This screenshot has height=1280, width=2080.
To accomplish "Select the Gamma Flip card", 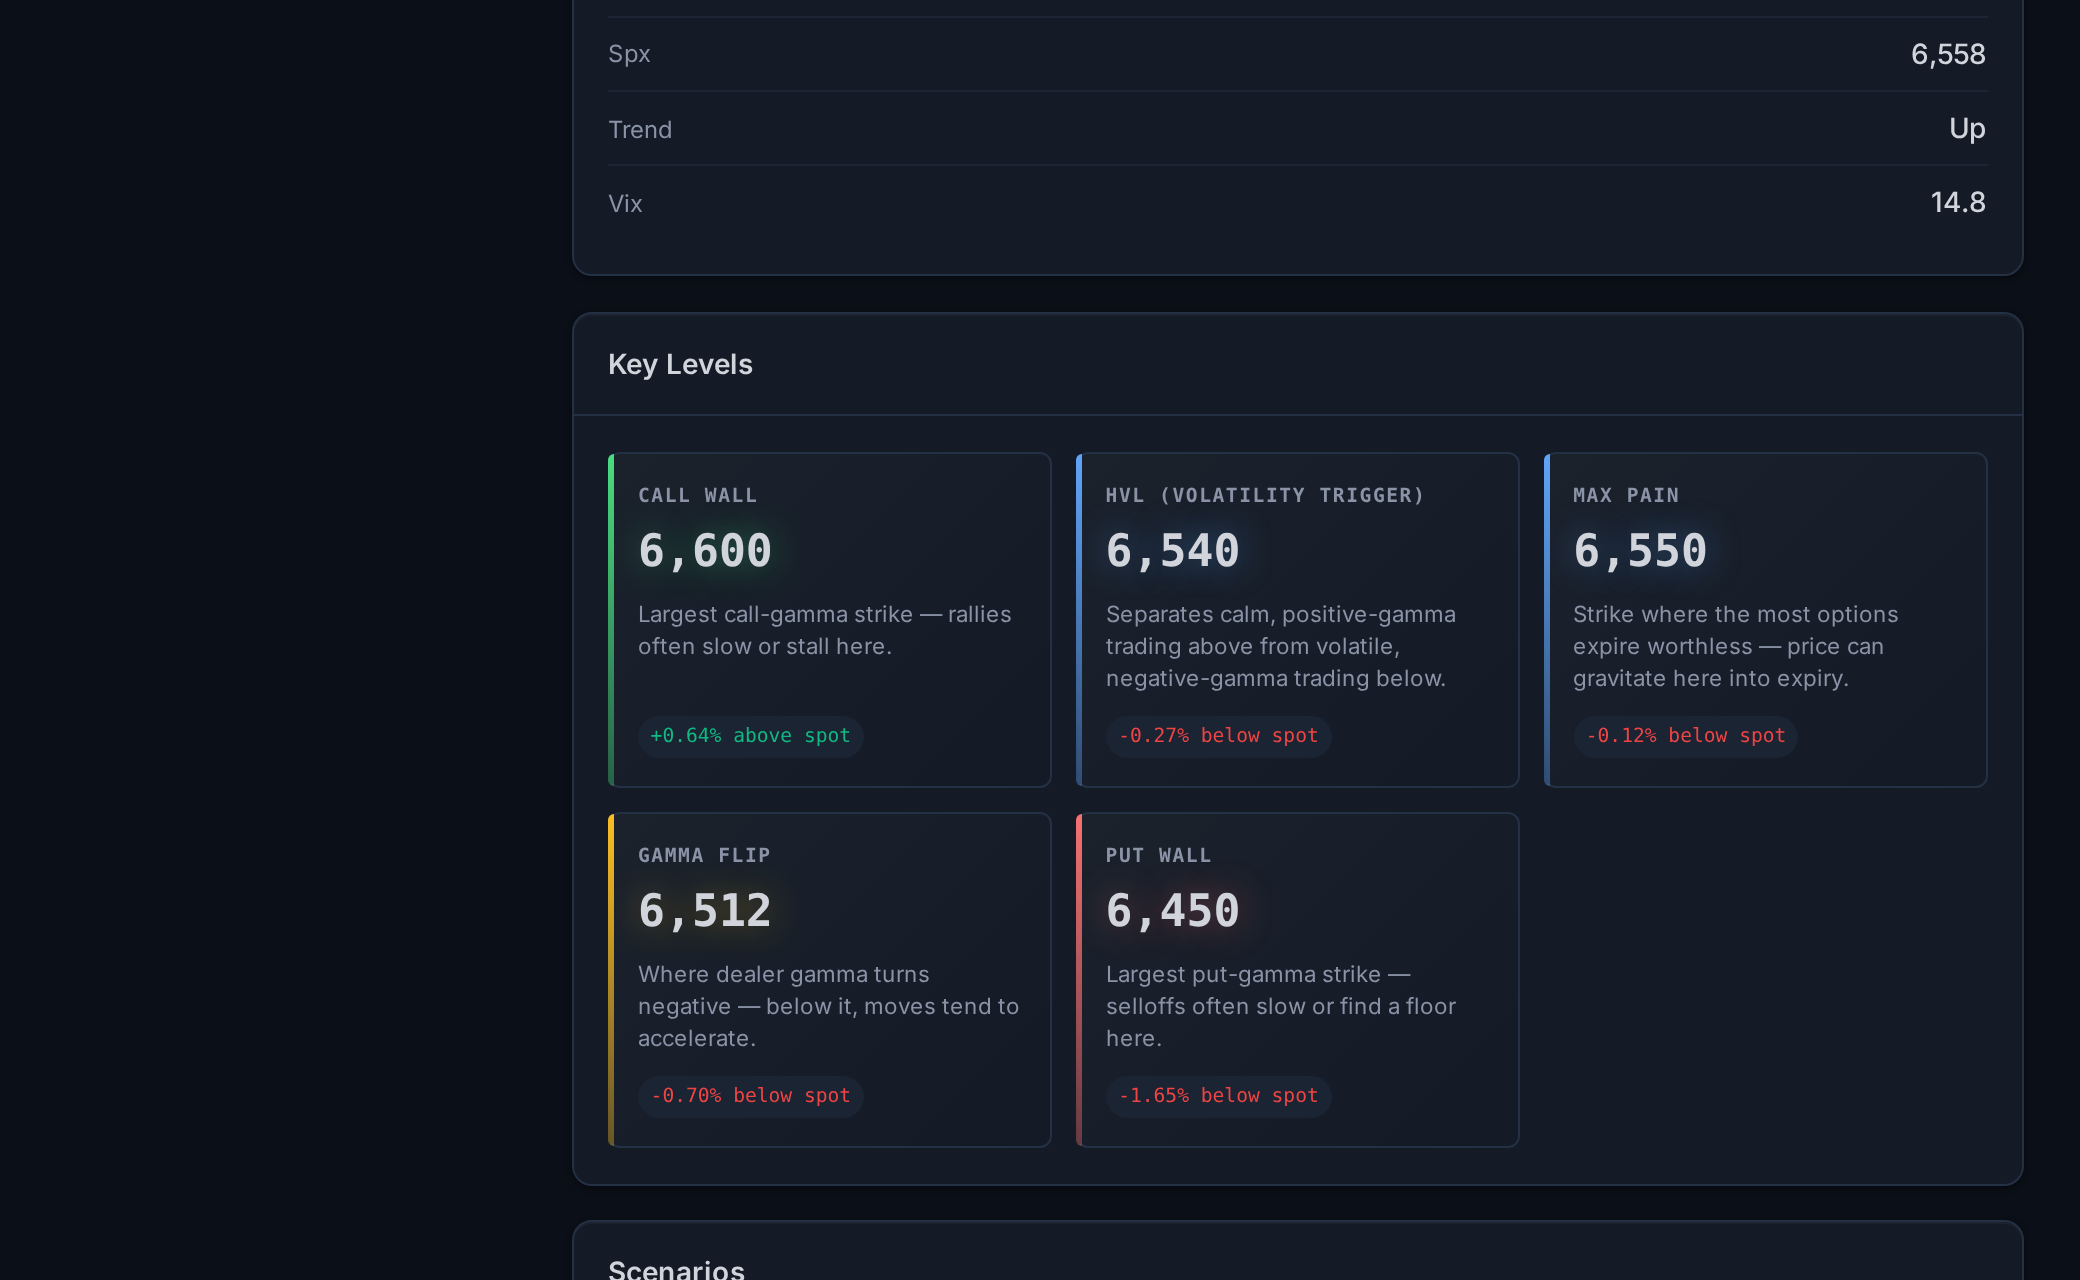I will click(x=829, y=980).
